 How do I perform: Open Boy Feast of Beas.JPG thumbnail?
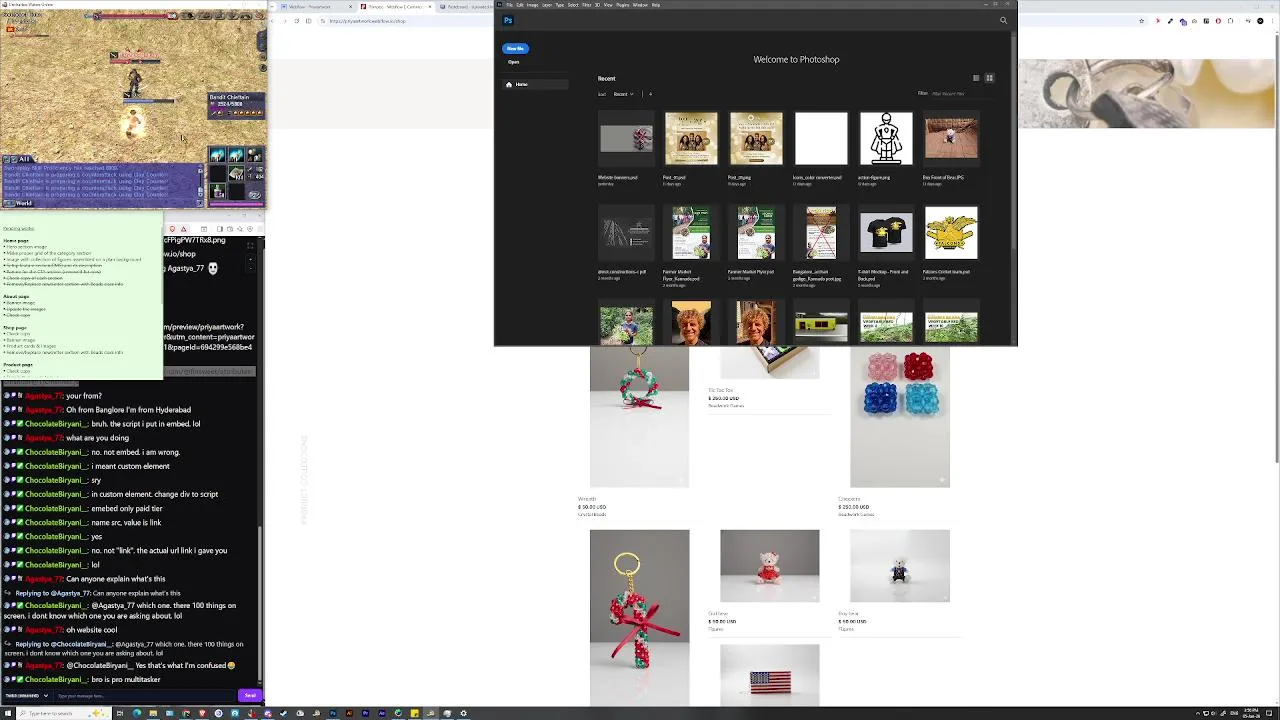[x=951, y=138]
